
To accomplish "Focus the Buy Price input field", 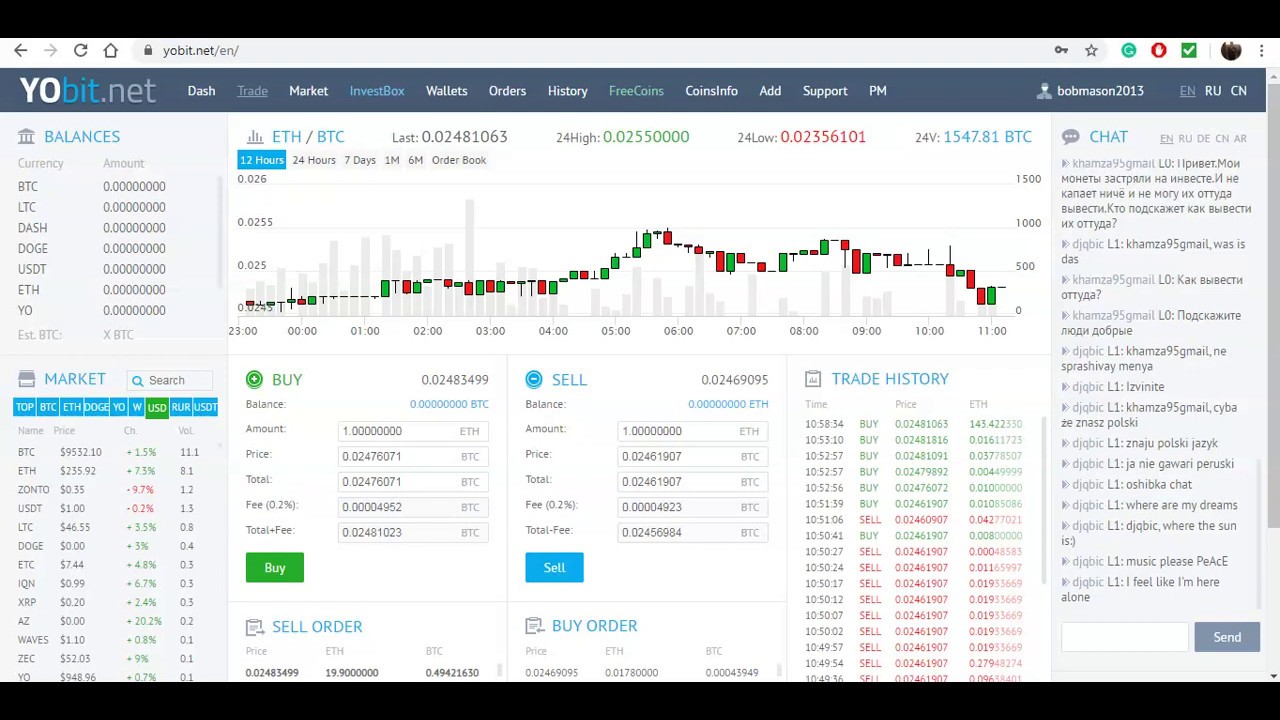I will (x=413, y=456).
